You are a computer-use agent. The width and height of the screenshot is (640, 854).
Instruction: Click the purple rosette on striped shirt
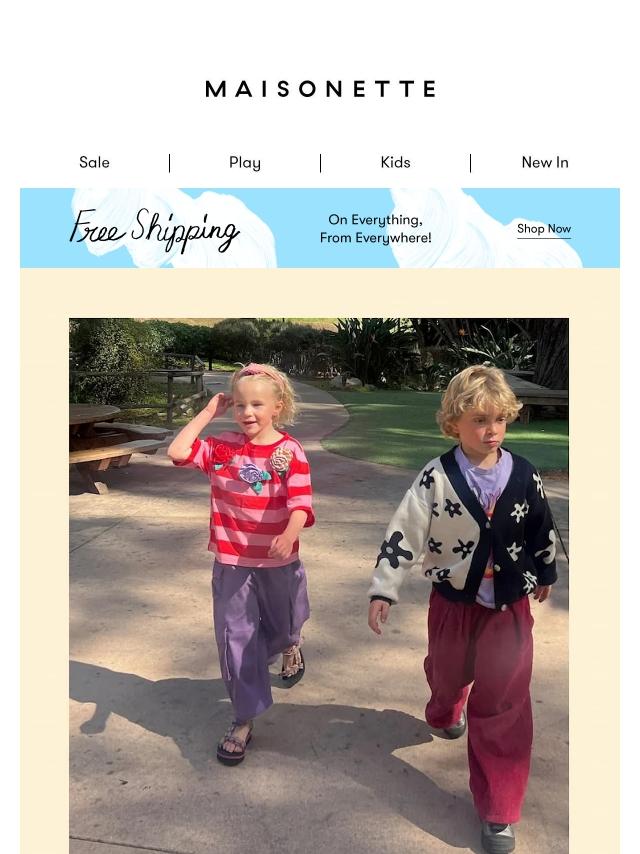[253, 476]
